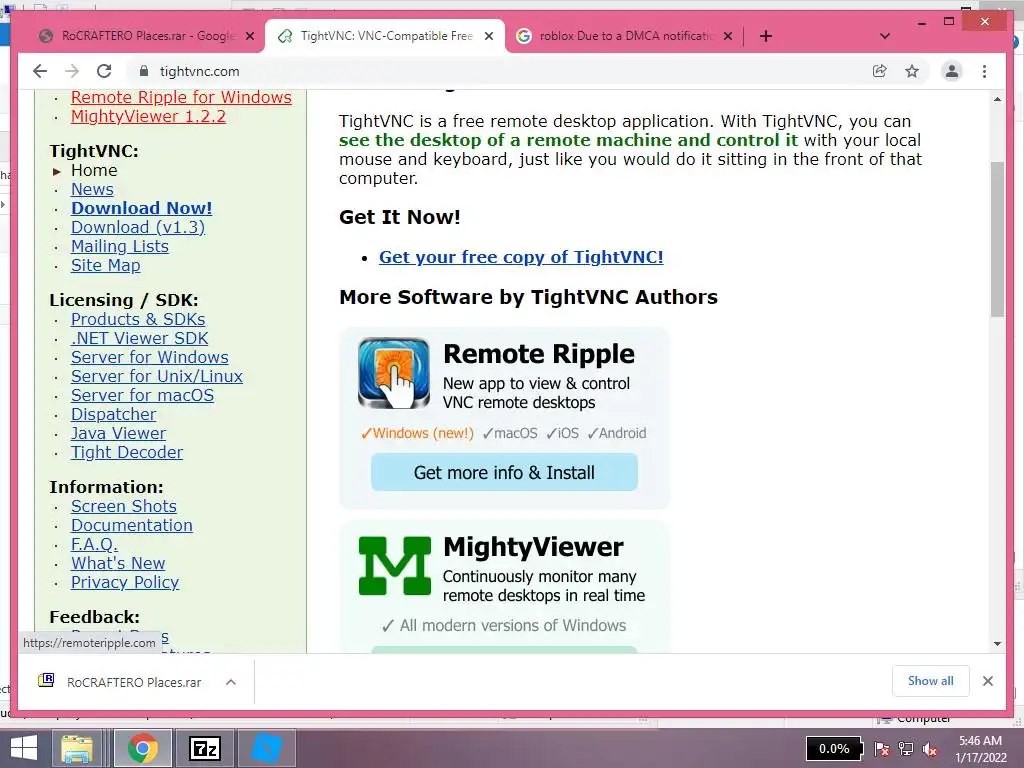The height and width of the screenshot is (768, 1024).
Task: Click the muted volume tray icon
Action: [x=930, y=749]
